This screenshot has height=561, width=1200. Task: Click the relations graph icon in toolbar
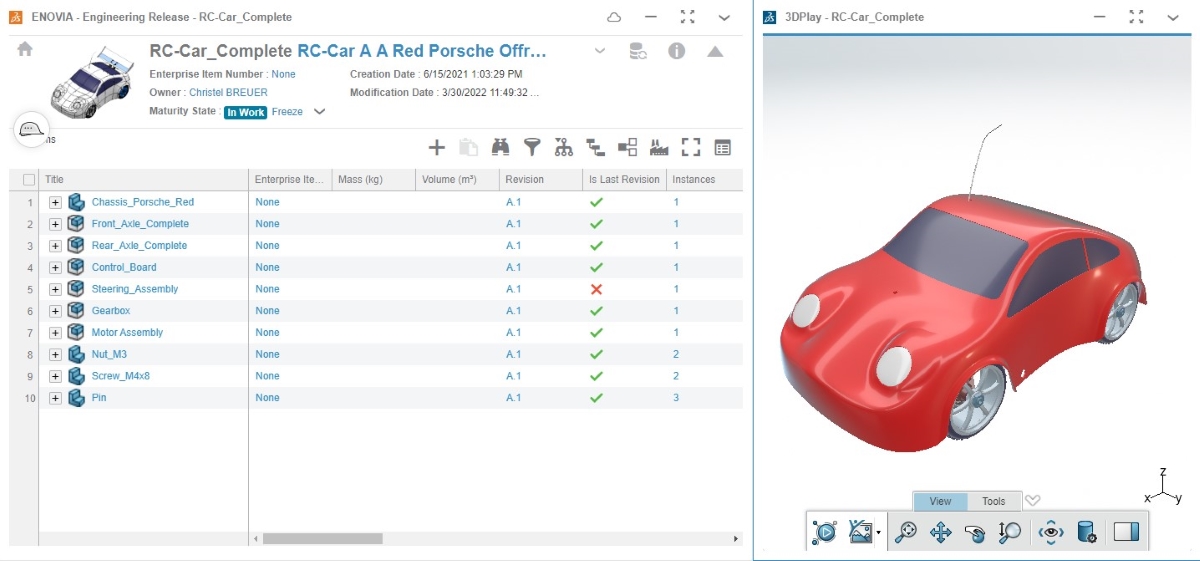point(628,148)
